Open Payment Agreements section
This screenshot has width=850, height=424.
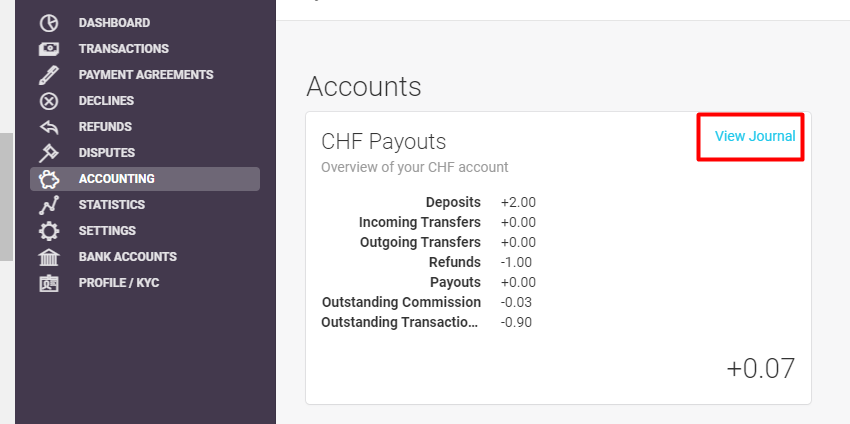pos(146,75)
